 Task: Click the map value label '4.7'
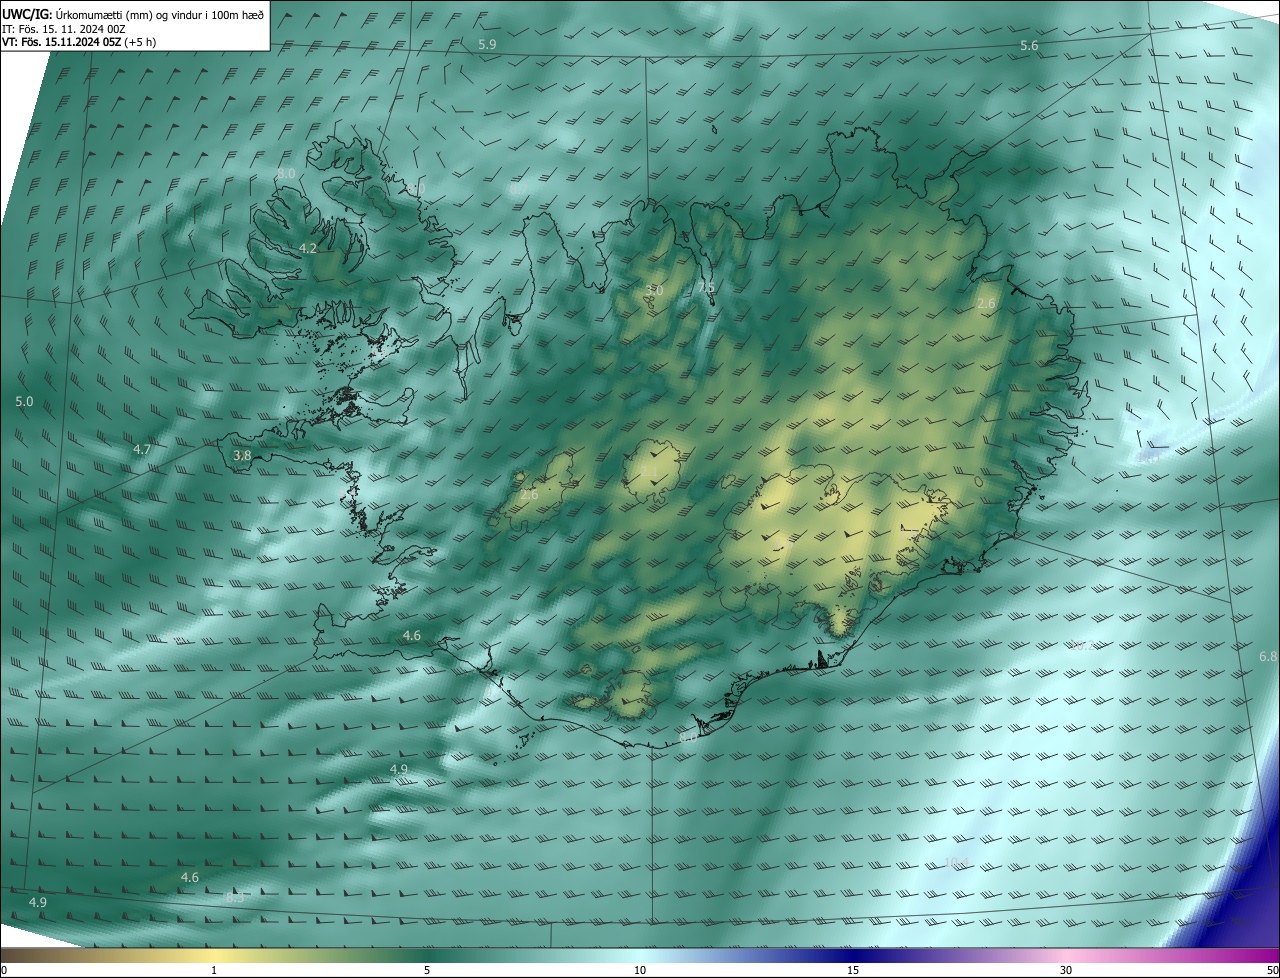[142, 450]
